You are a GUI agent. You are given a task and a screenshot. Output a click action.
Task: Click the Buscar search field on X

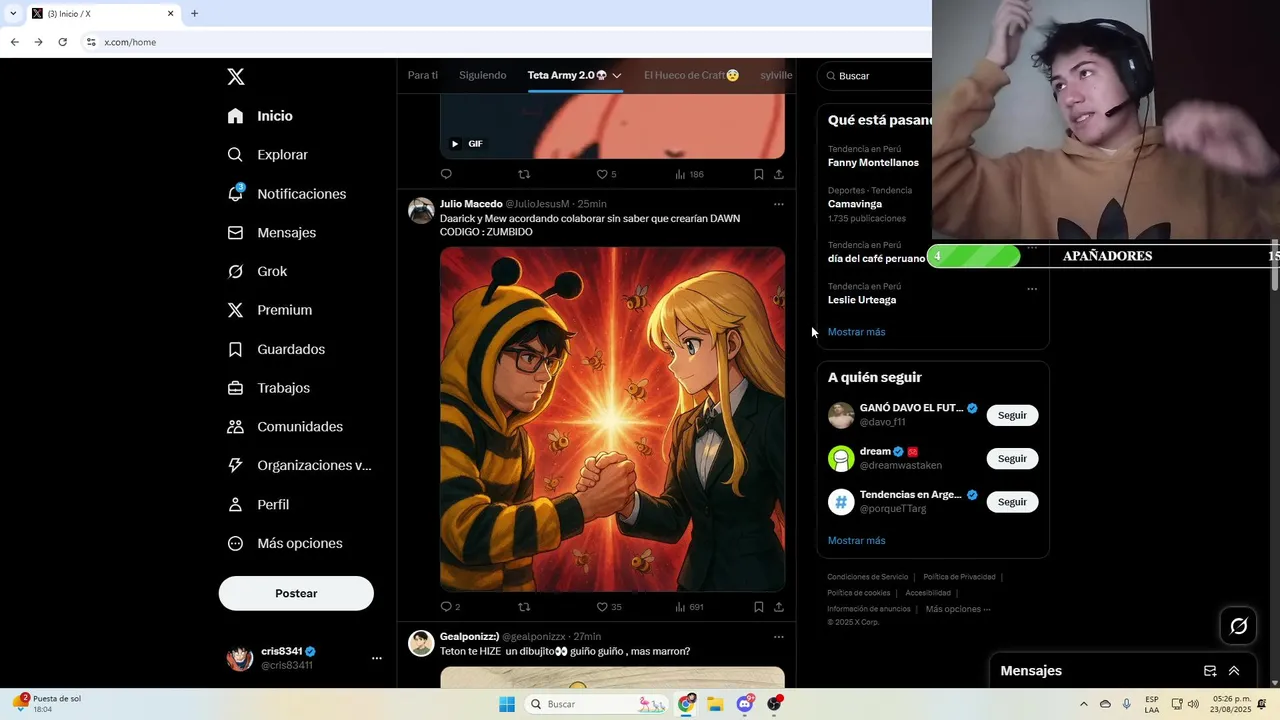click(876, 76)
